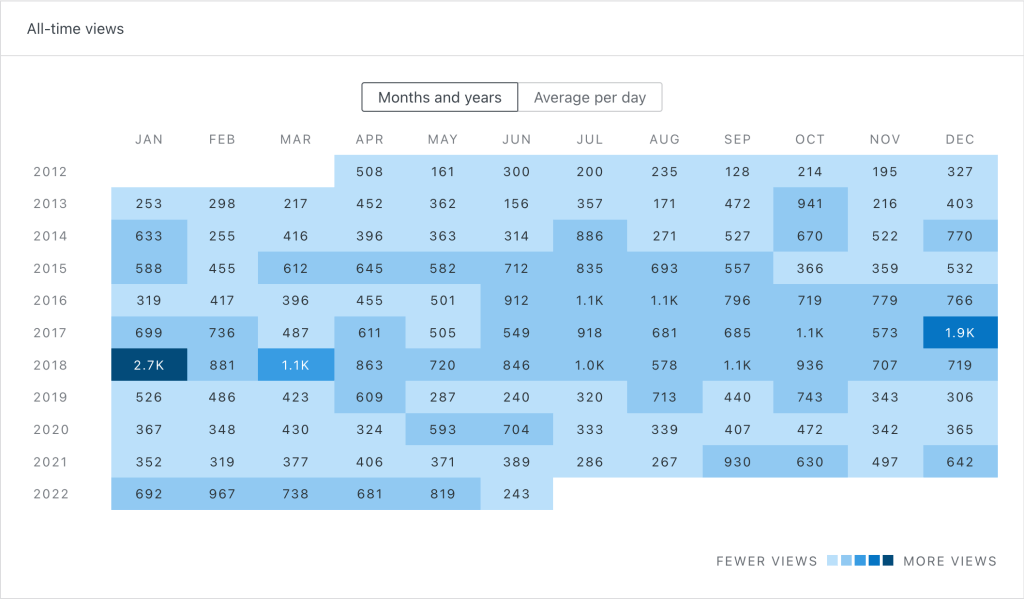Click the JAN month column header
1024x599 pixels.
(149, 139)
